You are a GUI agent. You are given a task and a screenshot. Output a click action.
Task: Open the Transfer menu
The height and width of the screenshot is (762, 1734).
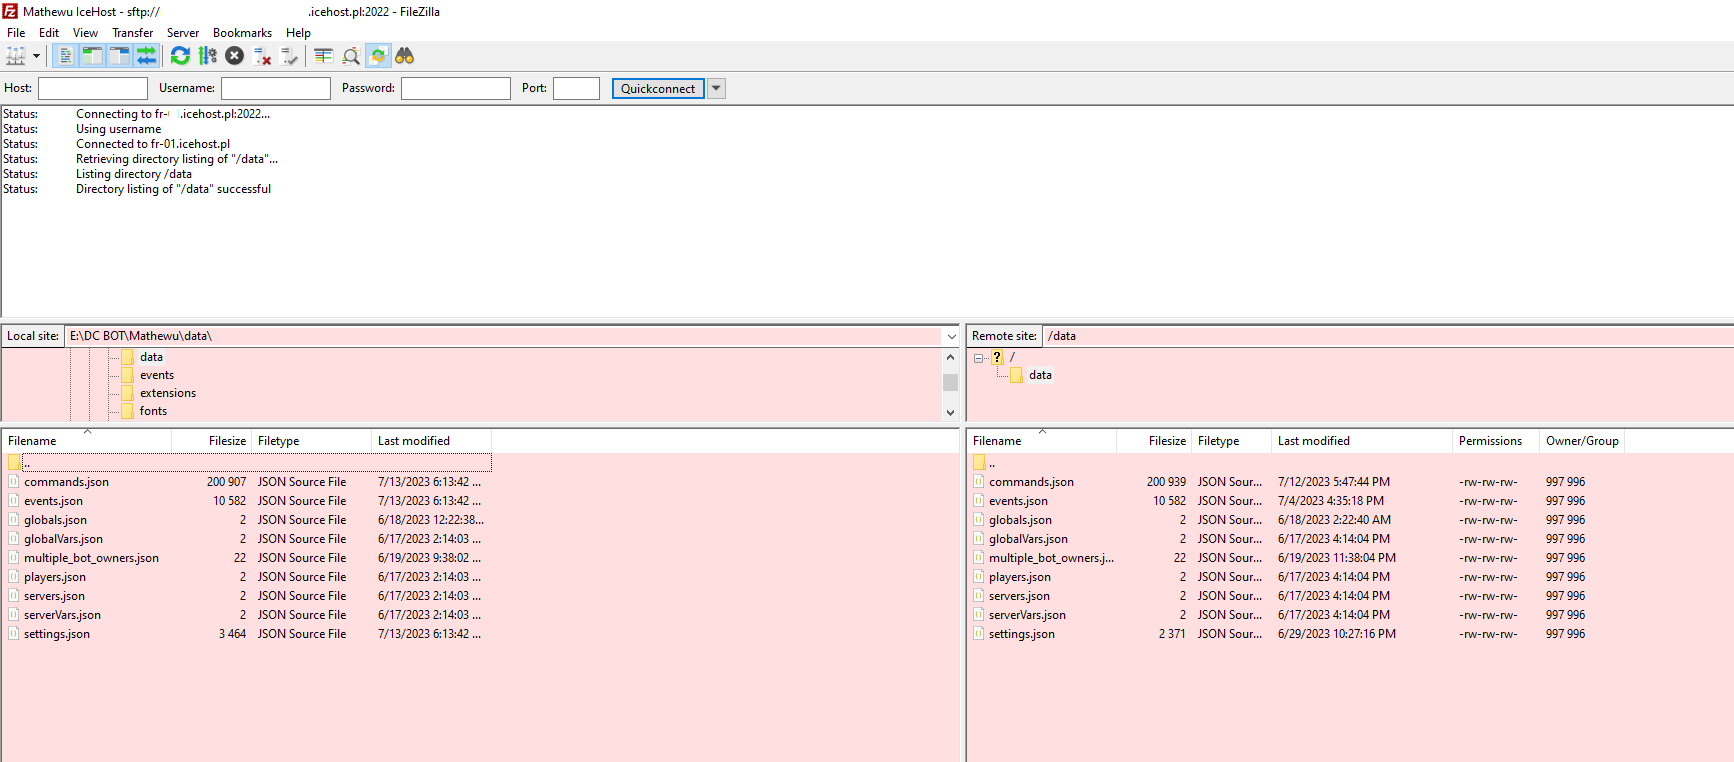(x=132, y=33)
